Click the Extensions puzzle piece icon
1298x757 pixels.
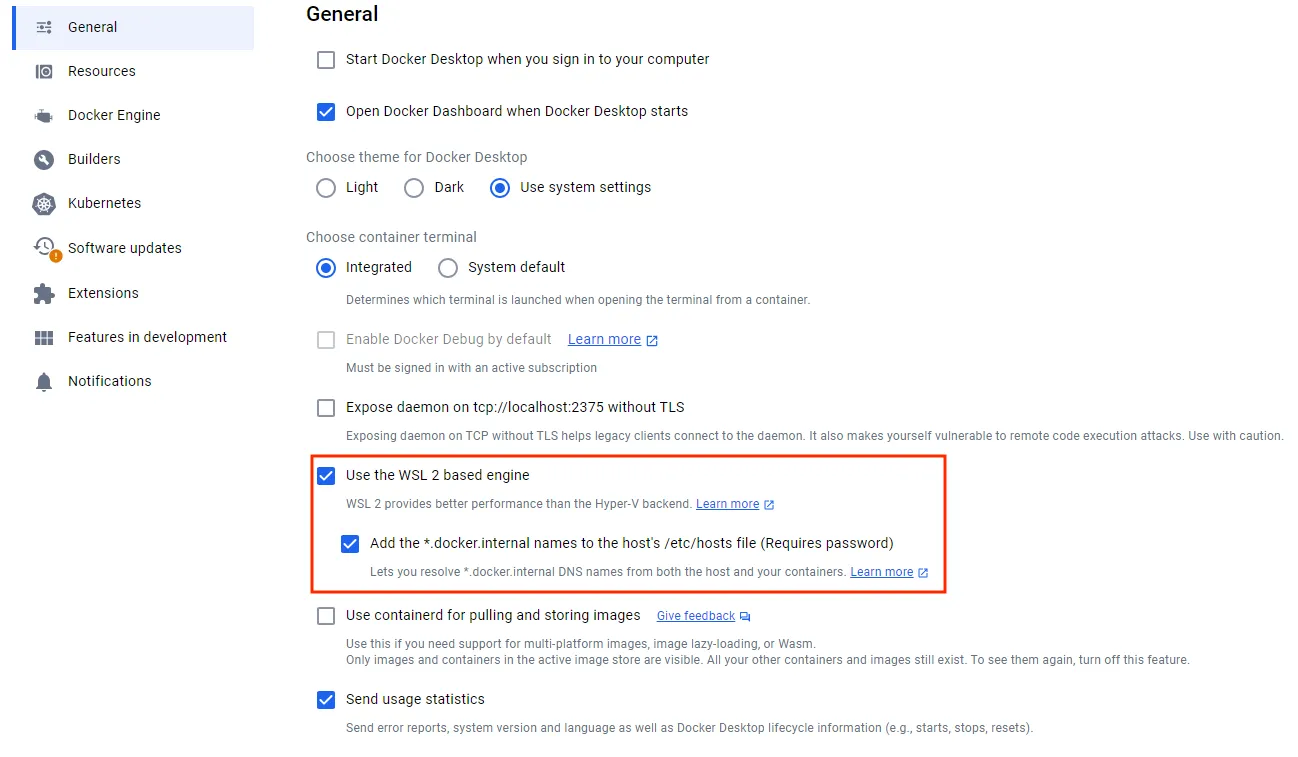pos(44,293)
